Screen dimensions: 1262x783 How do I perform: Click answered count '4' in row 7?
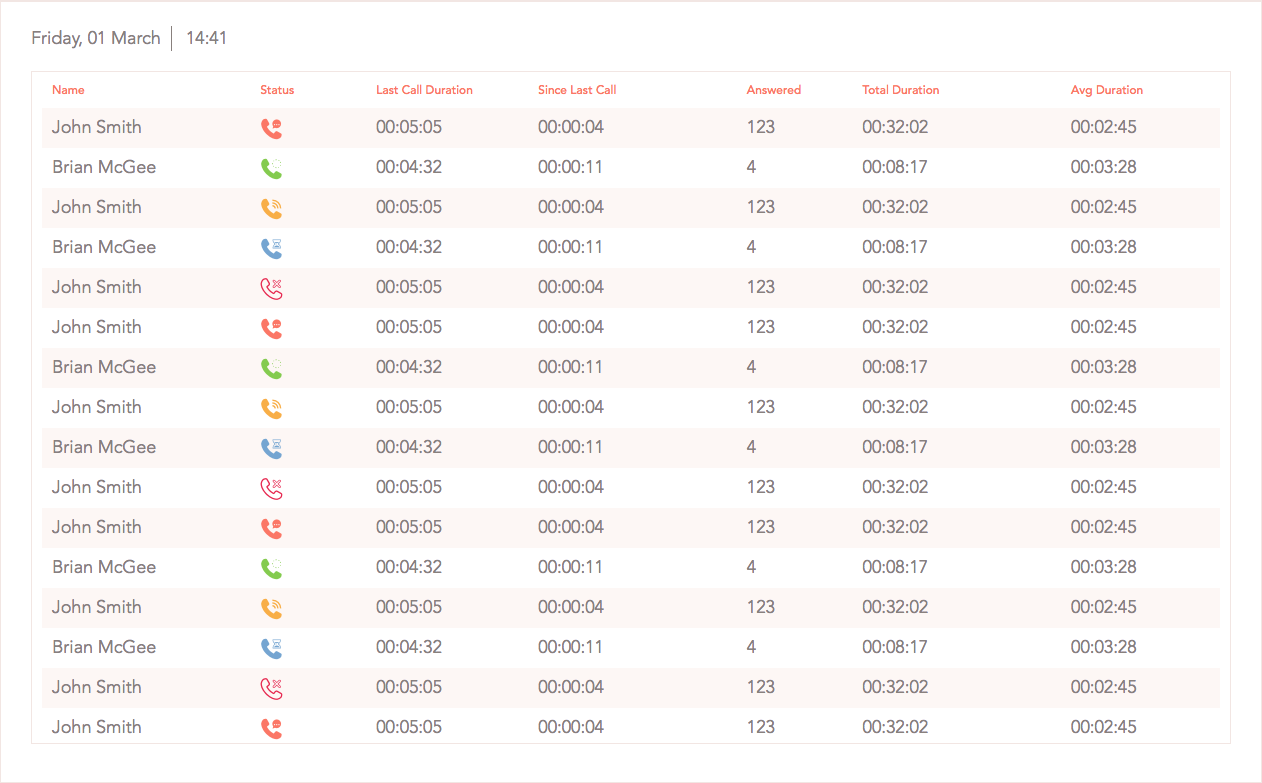click(751, 367)
